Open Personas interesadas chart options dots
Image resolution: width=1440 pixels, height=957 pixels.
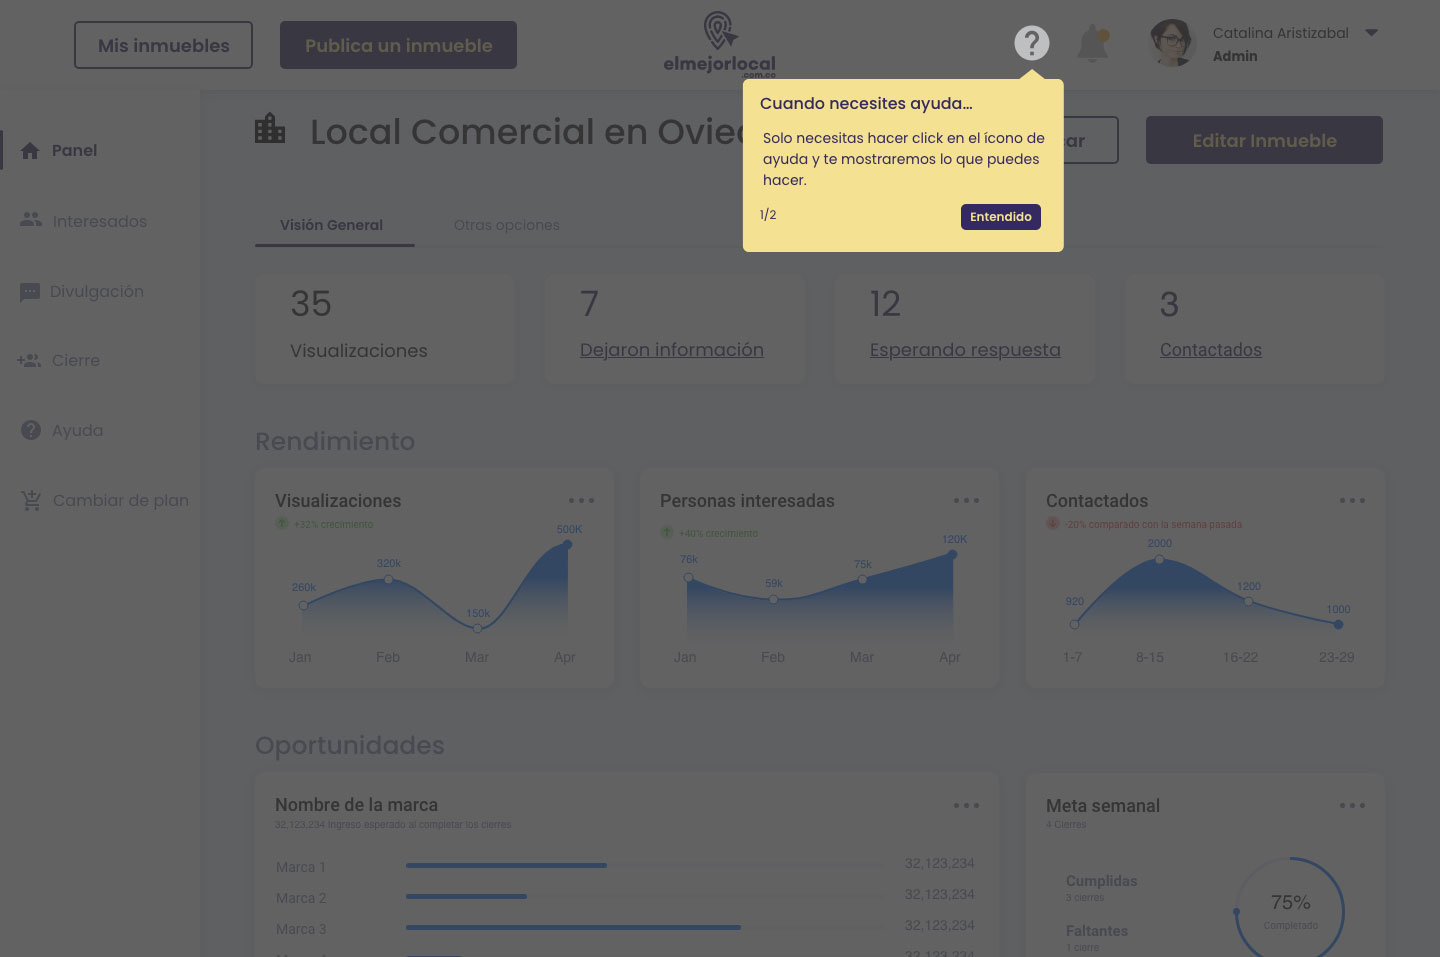pos(966,501)
